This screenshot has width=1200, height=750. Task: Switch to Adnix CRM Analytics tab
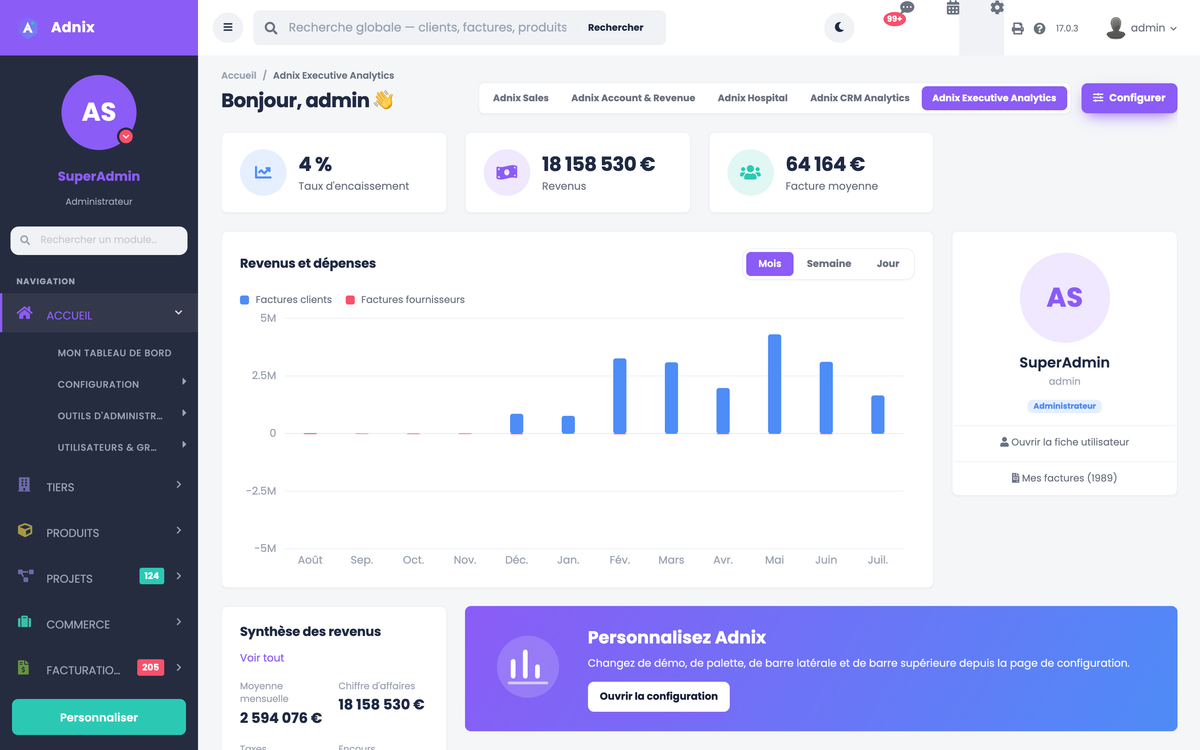coord(860,98)
